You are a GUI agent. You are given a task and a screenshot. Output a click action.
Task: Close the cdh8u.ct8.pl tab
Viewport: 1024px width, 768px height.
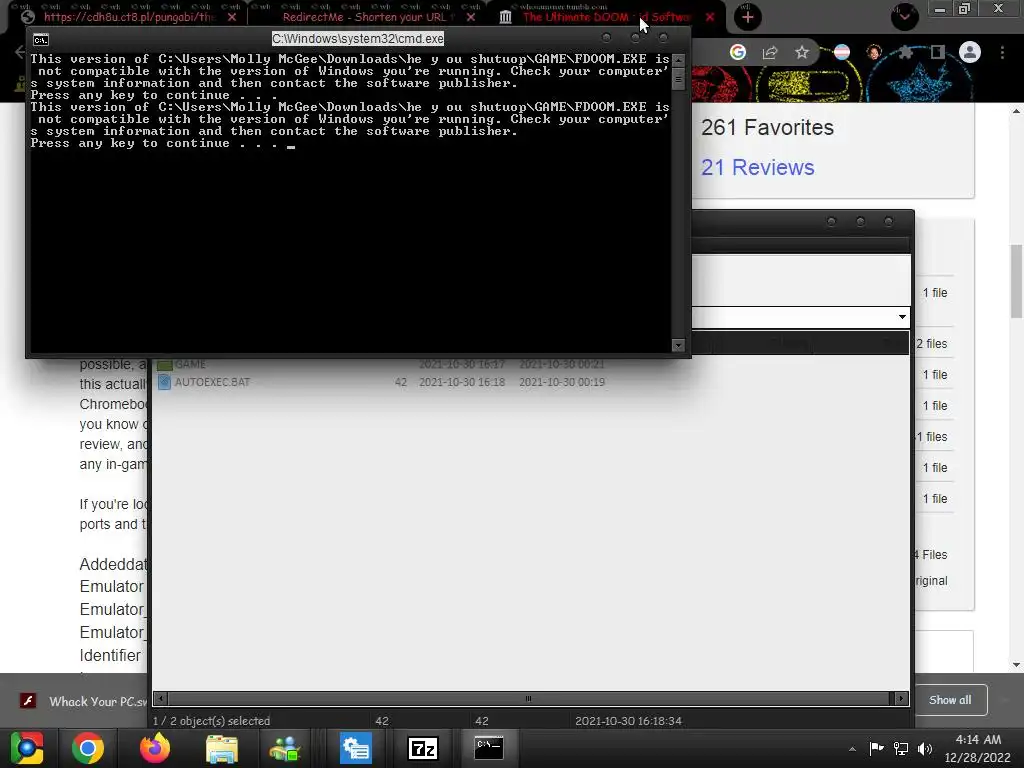pyautogui.click(x=232, y=18)
